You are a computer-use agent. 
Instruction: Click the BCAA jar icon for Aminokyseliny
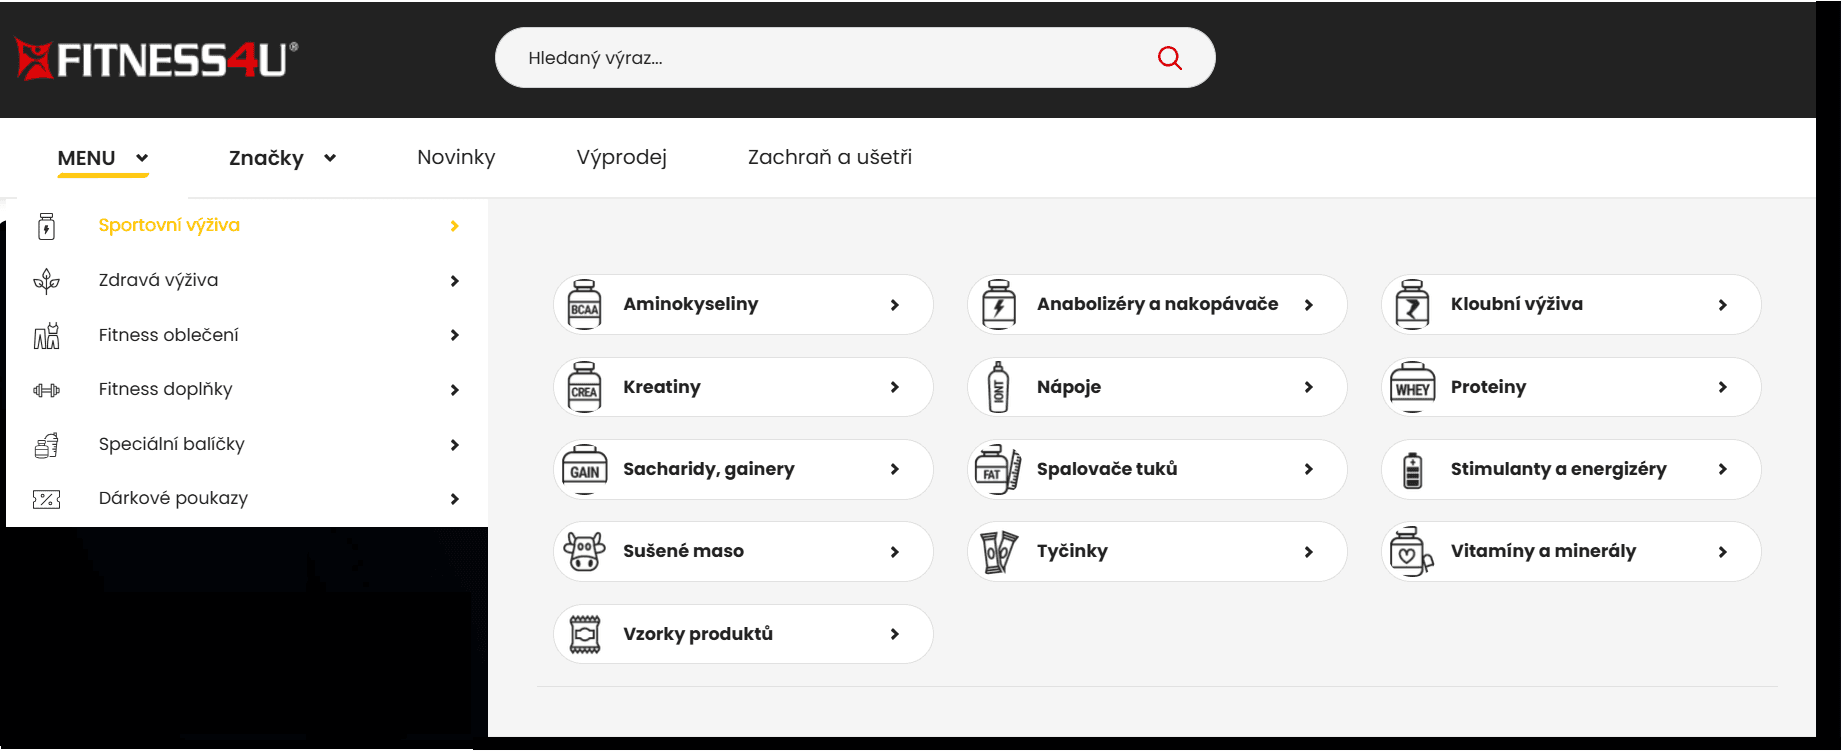[x=585, y=304]
